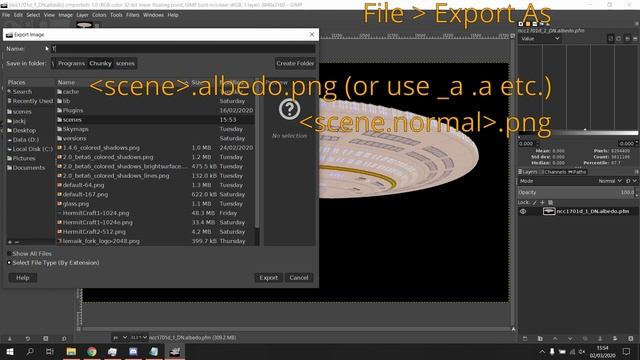
Task: Open the Windows menu
Action: point(153,15)
